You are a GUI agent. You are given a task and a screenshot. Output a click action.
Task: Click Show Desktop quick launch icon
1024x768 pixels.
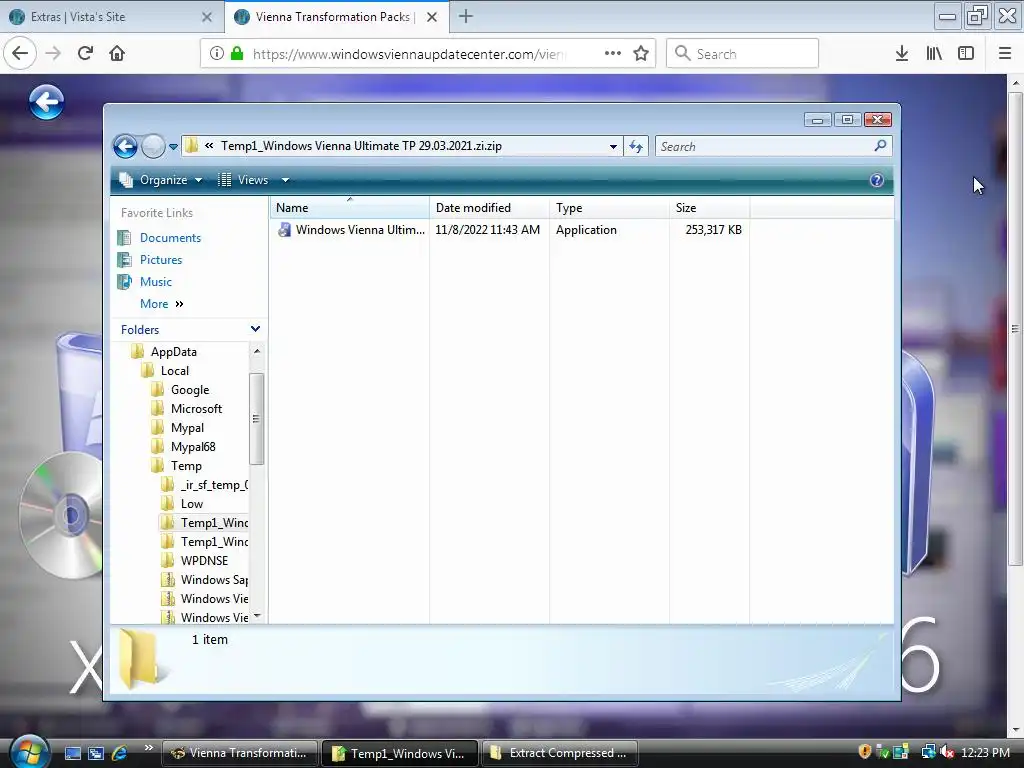[x=72, y=753]
